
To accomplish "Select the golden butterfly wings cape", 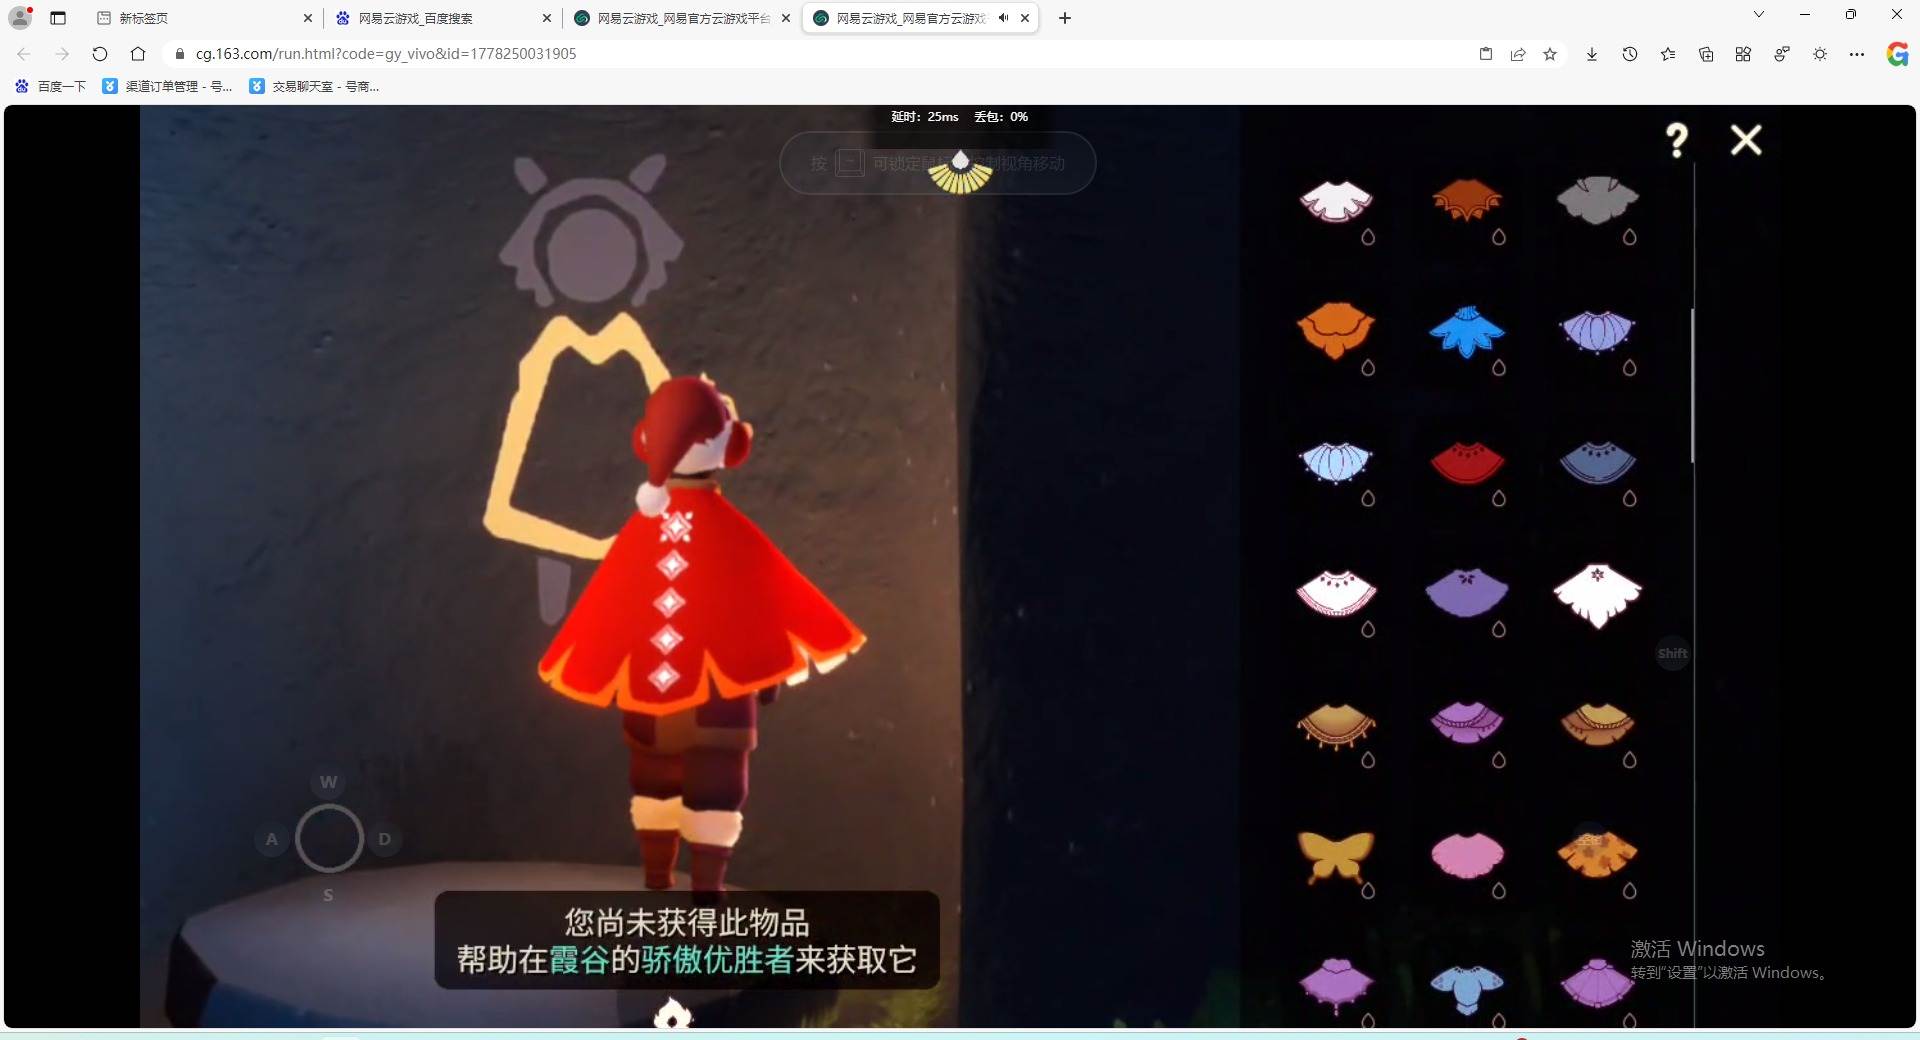I will 1336,856.
